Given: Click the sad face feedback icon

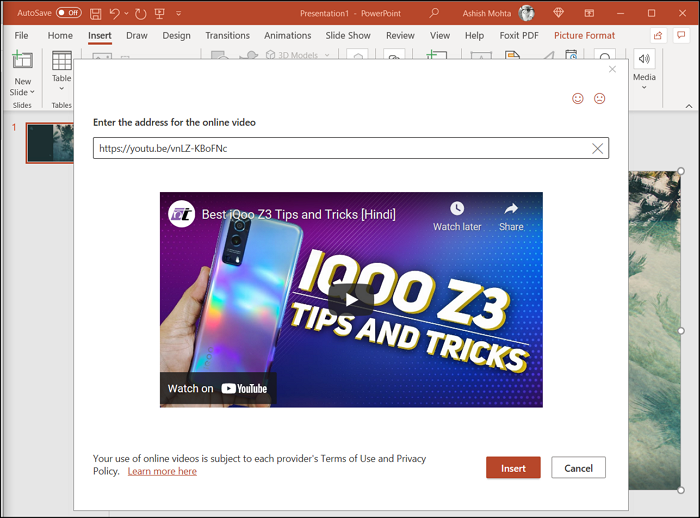Looking at the screenshot, I should [x=600, y=98].
